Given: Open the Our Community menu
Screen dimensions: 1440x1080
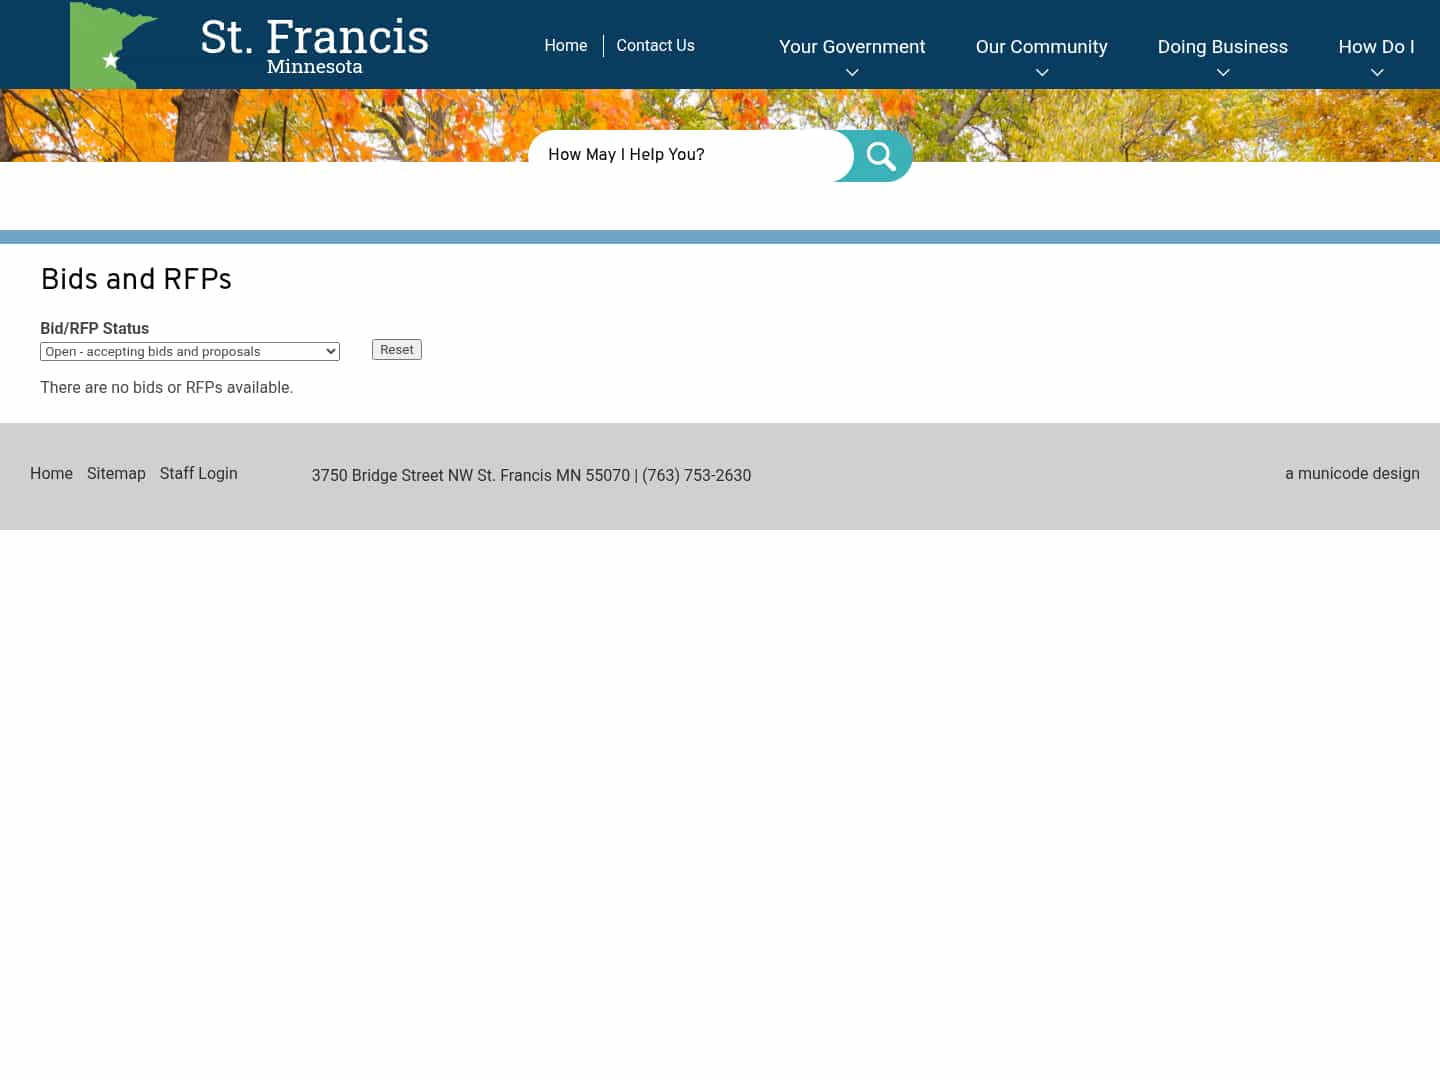Looking at the screenshot, I should (1042, 47).
